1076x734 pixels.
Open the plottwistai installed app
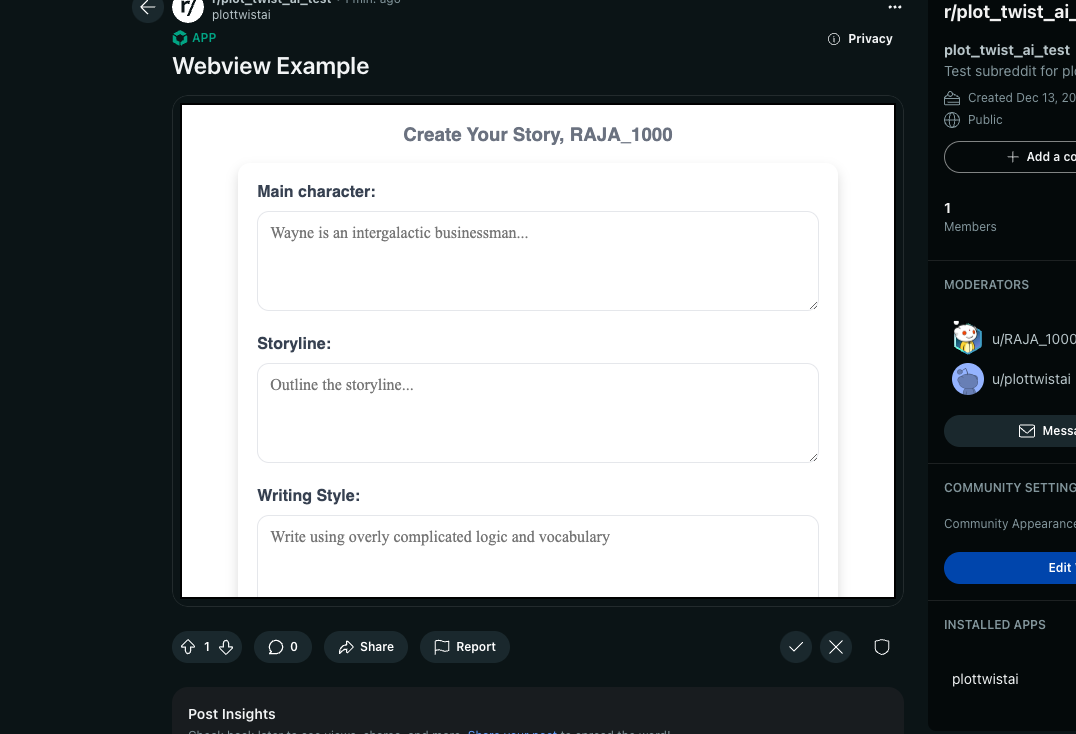[x=985, y=679]
